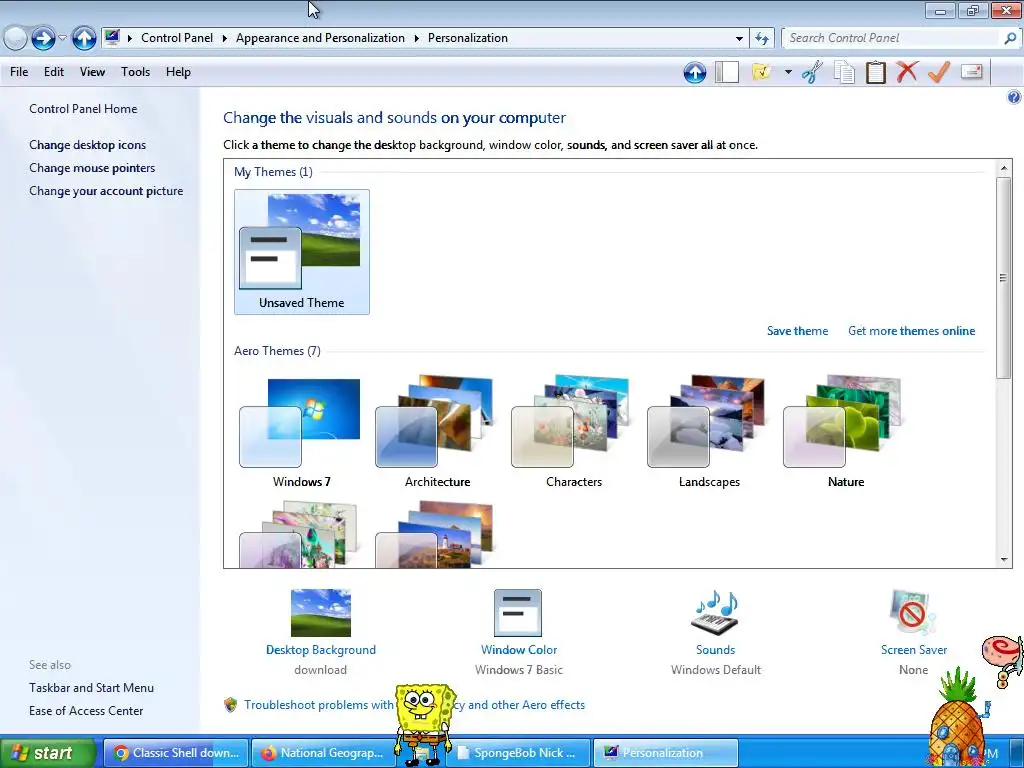Expand the address bar history dropdown
Viewport: 1024px width, 768px height.
coord(739,39)
